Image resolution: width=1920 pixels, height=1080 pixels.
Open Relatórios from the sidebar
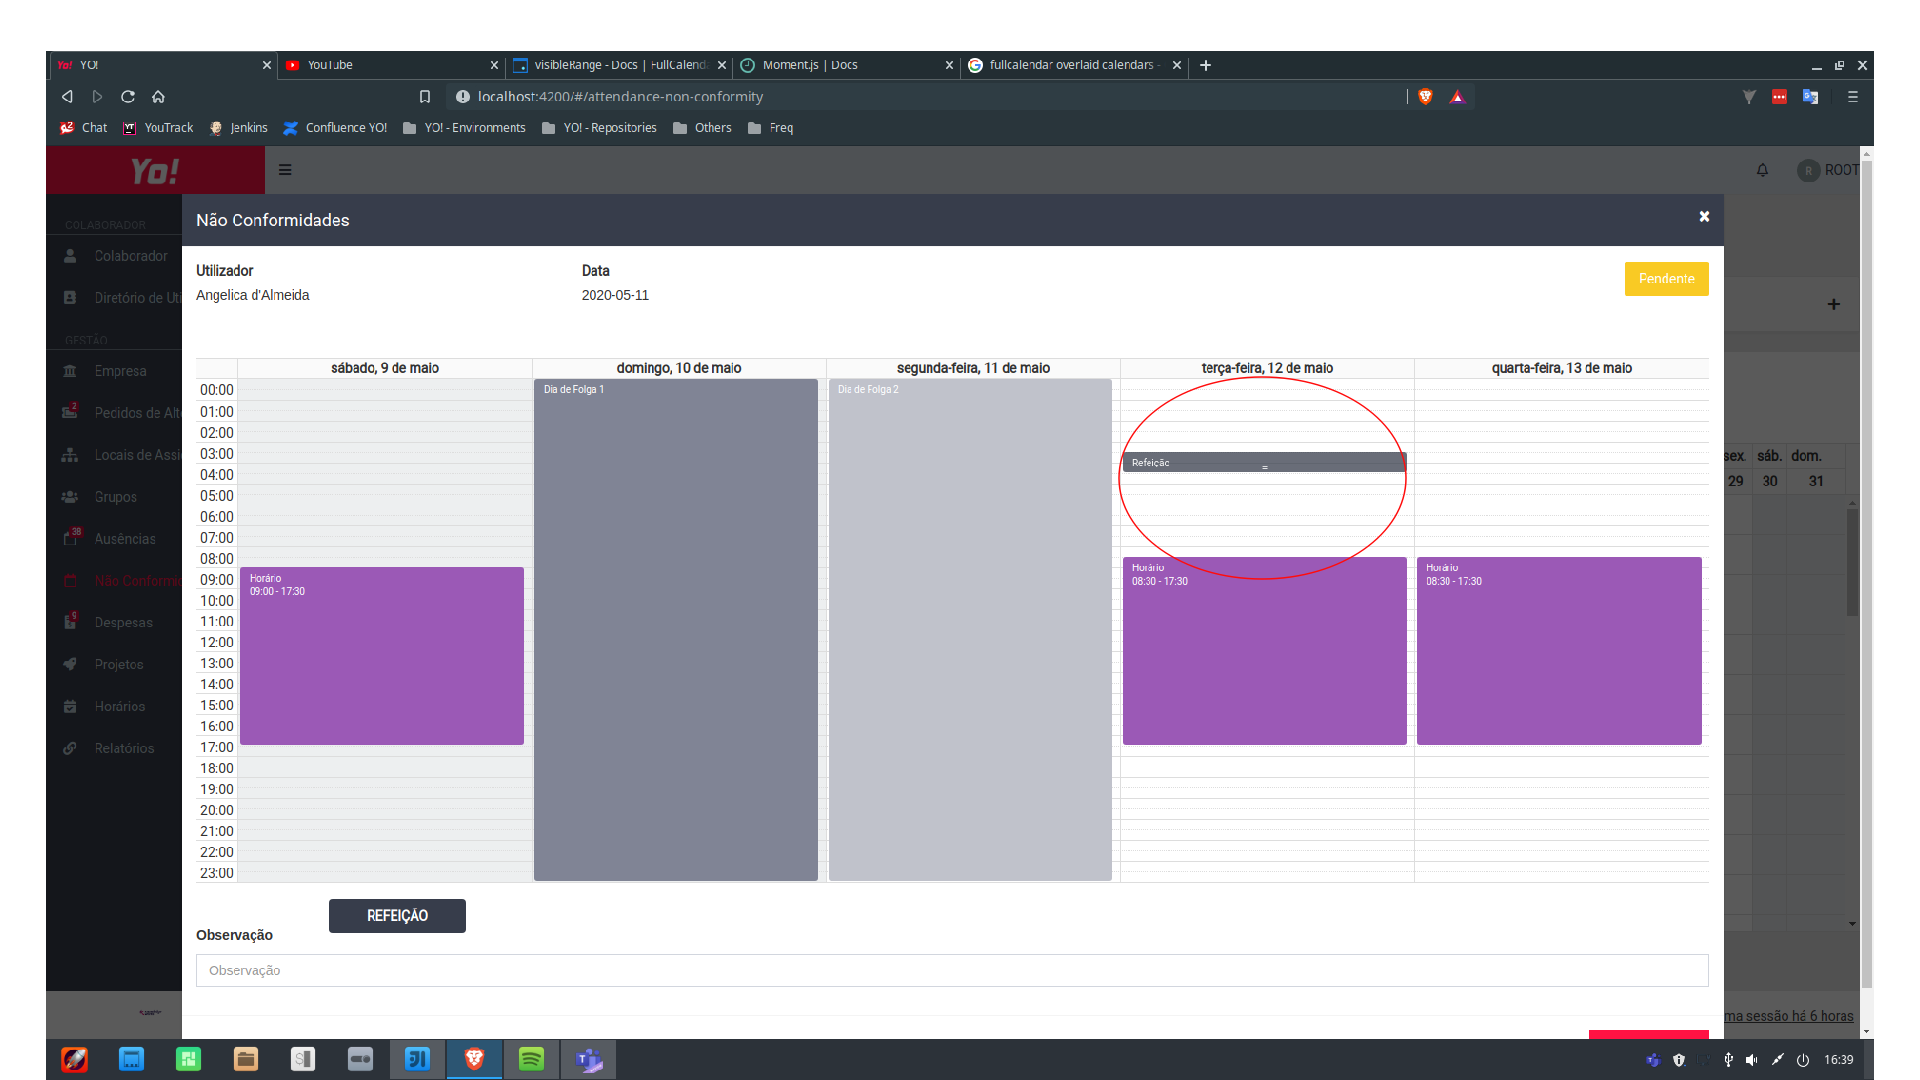[124, 748]
